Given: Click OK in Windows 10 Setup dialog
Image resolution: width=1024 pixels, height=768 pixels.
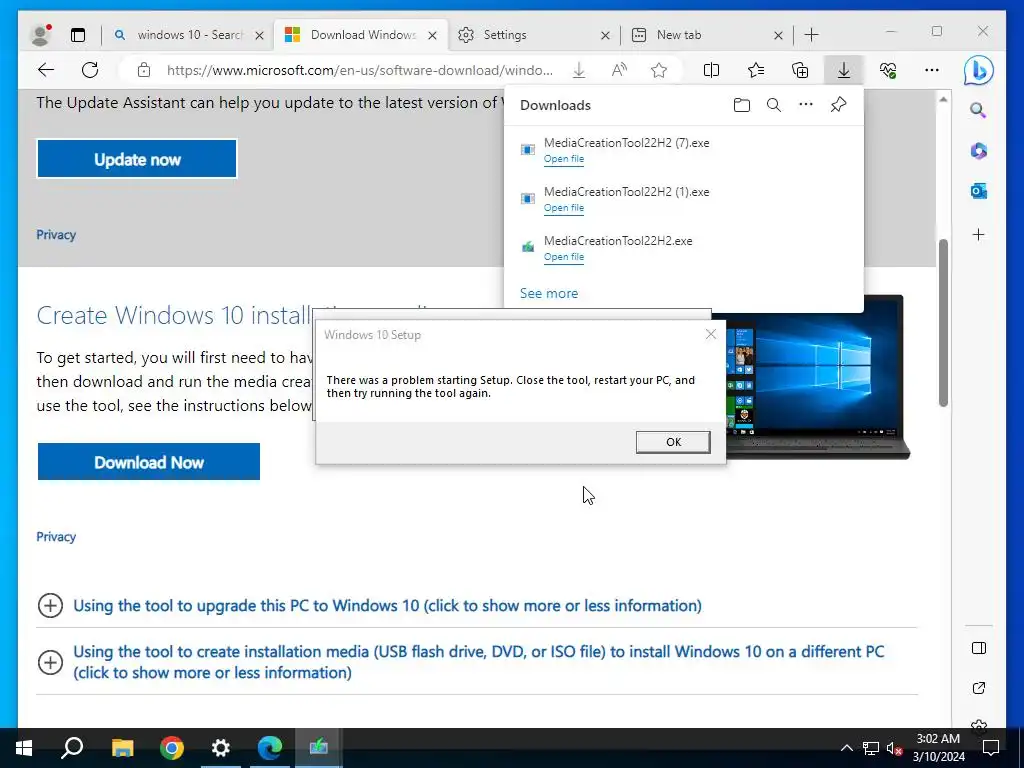Looking at the screenshot, I should (673, 442).
